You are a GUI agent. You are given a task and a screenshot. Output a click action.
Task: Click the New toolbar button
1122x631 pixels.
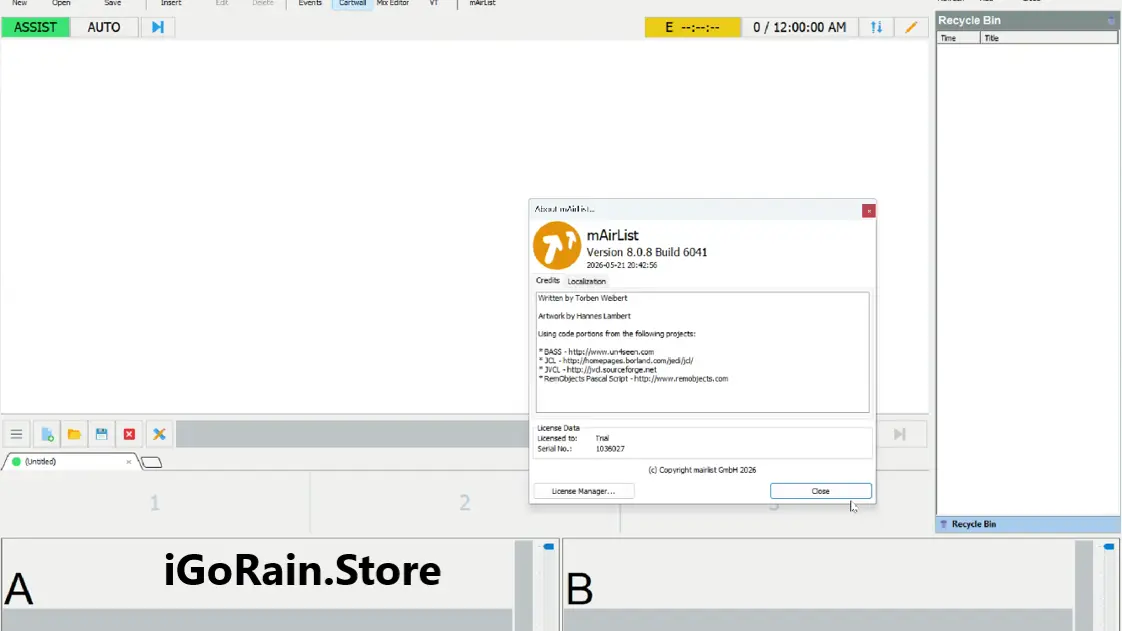tap(19, 4)
